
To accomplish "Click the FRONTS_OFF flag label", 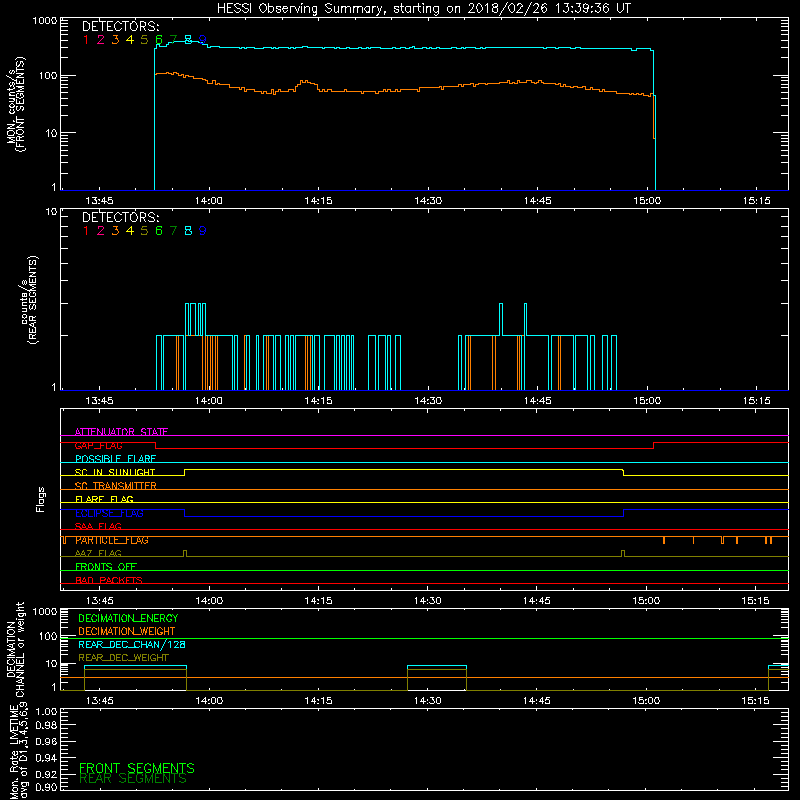I will 106,567.
